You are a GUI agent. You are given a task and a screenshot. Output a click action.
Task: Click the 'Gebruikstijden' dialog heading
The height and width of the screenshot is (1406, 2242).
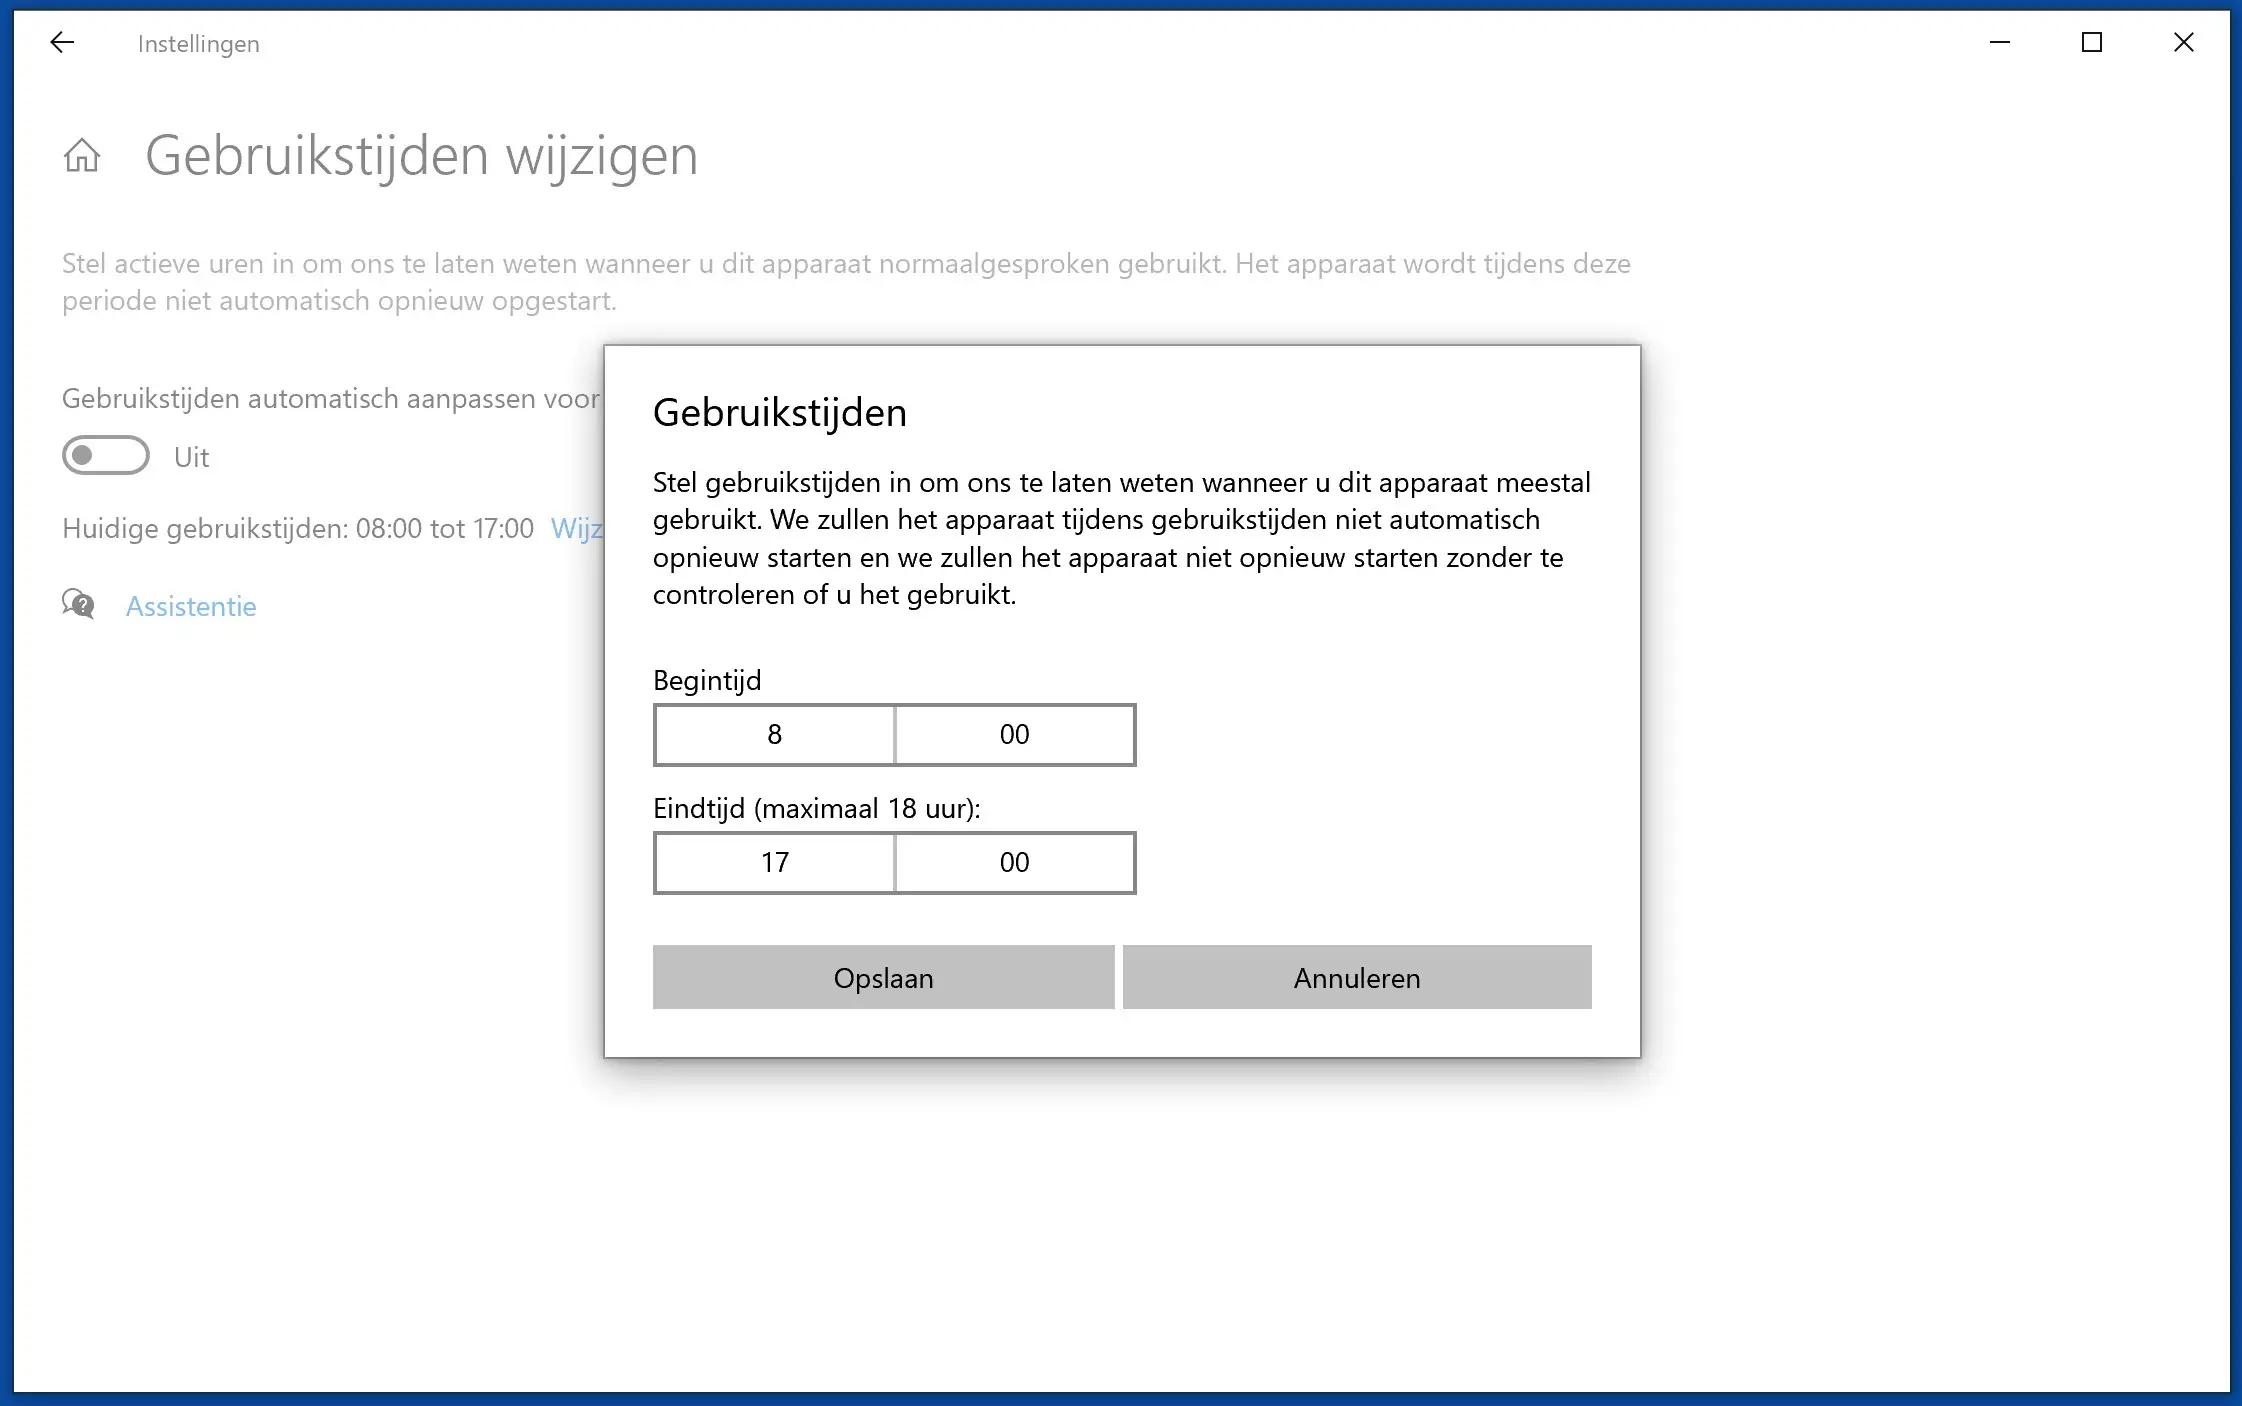click(780, 412)
